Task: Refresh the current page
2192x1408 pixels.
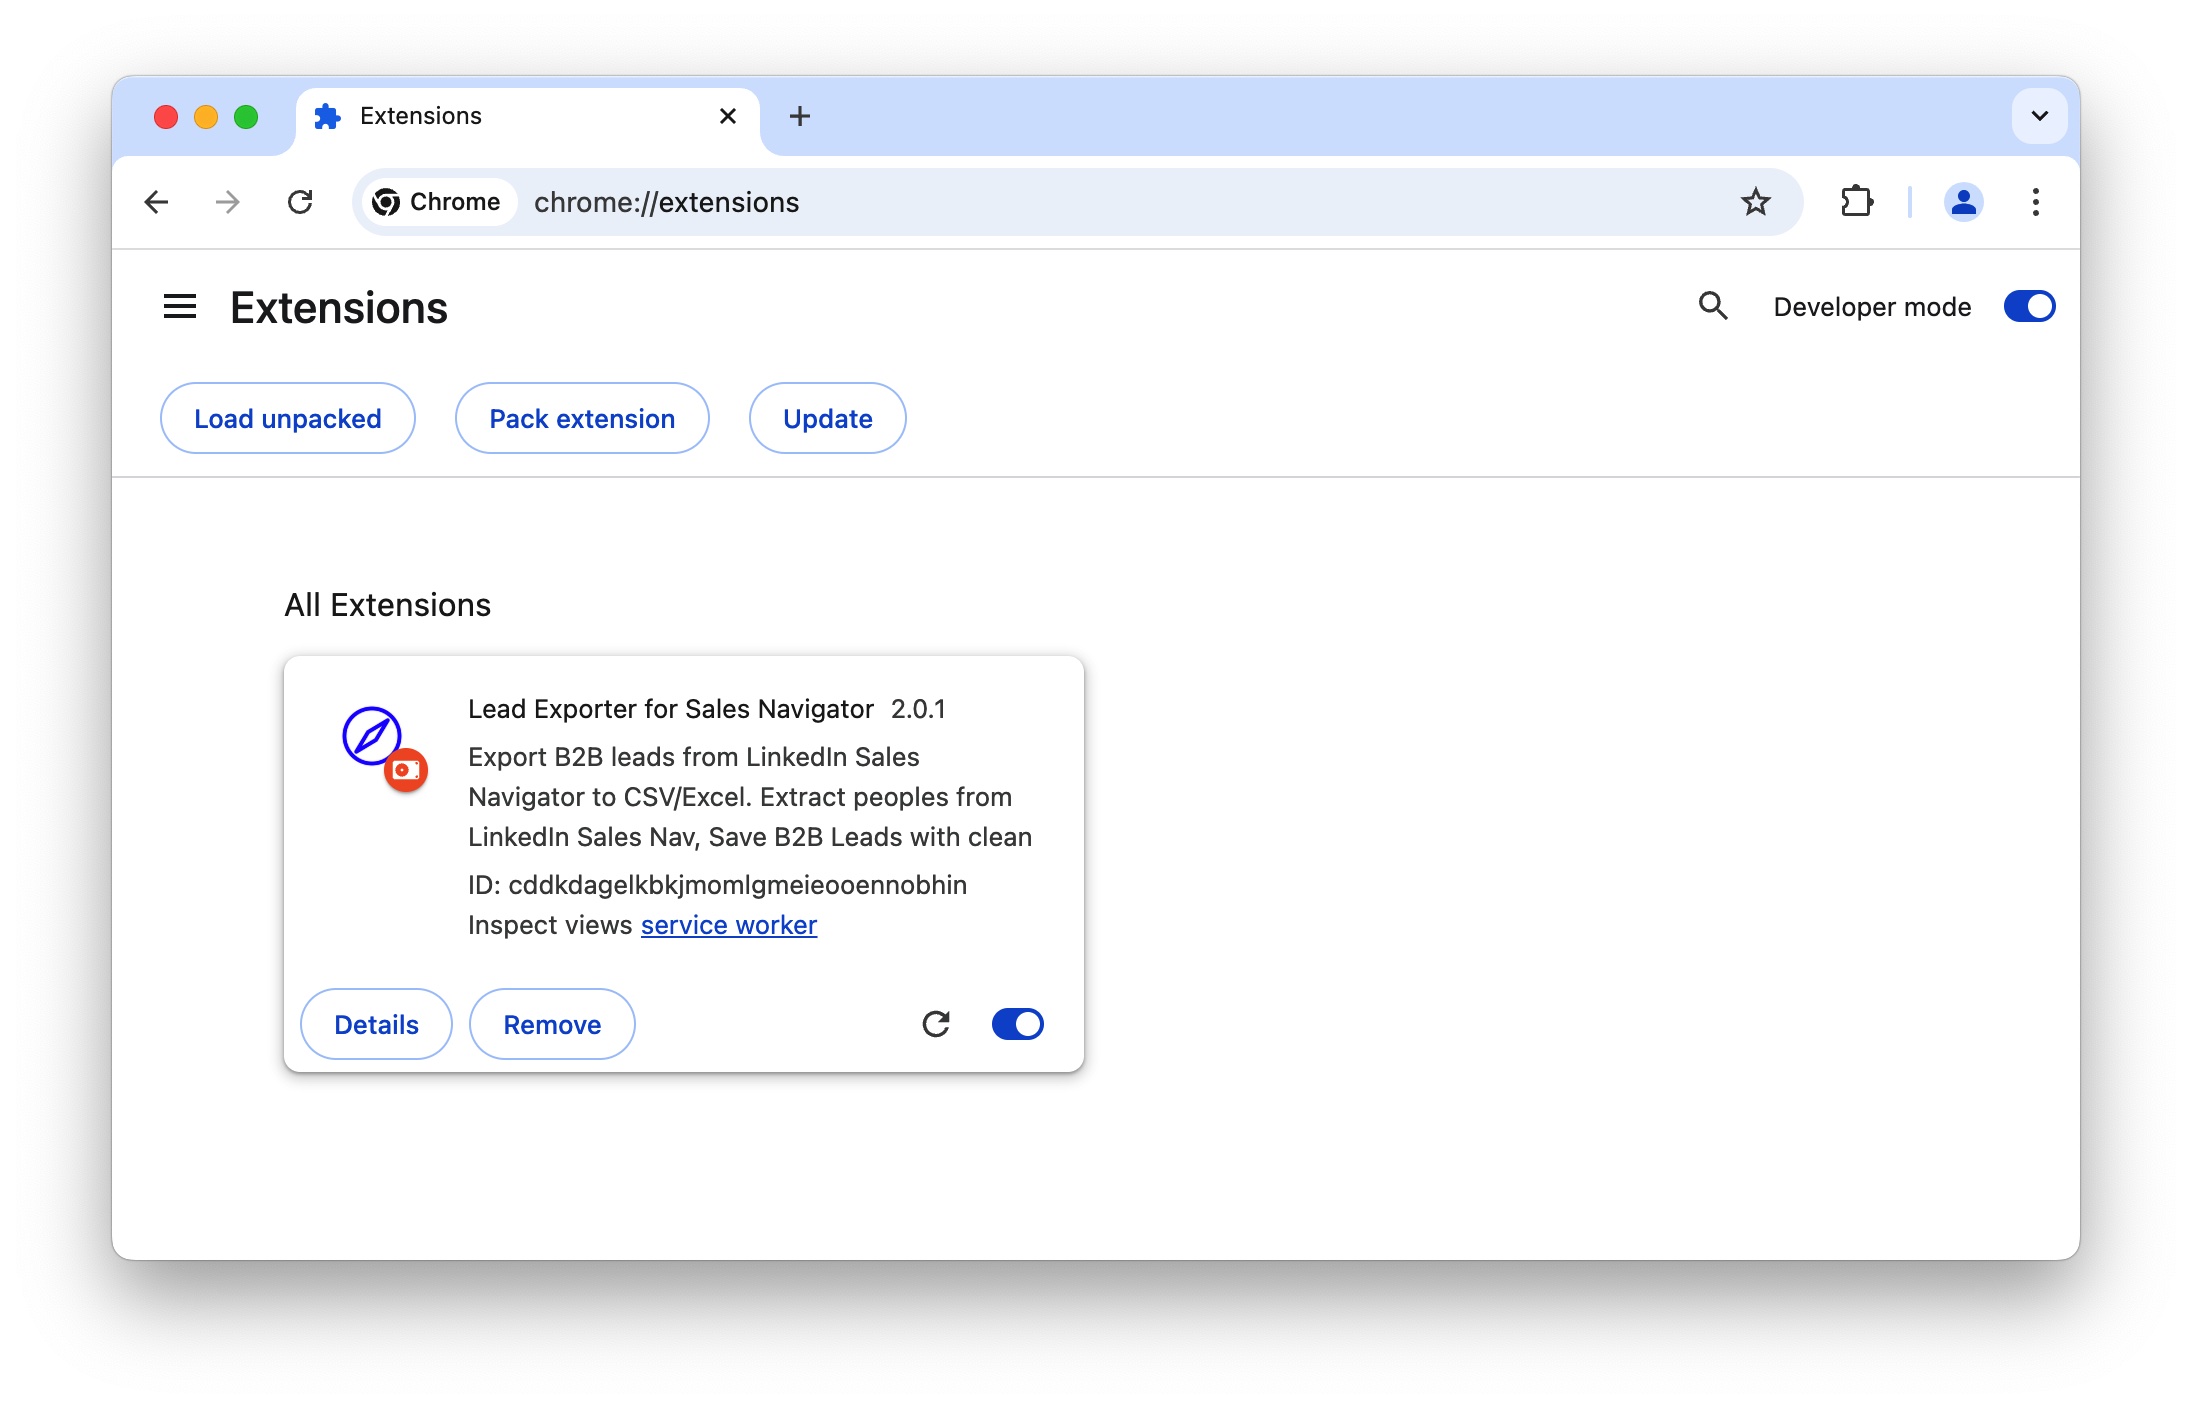Action: pos(301,202)
